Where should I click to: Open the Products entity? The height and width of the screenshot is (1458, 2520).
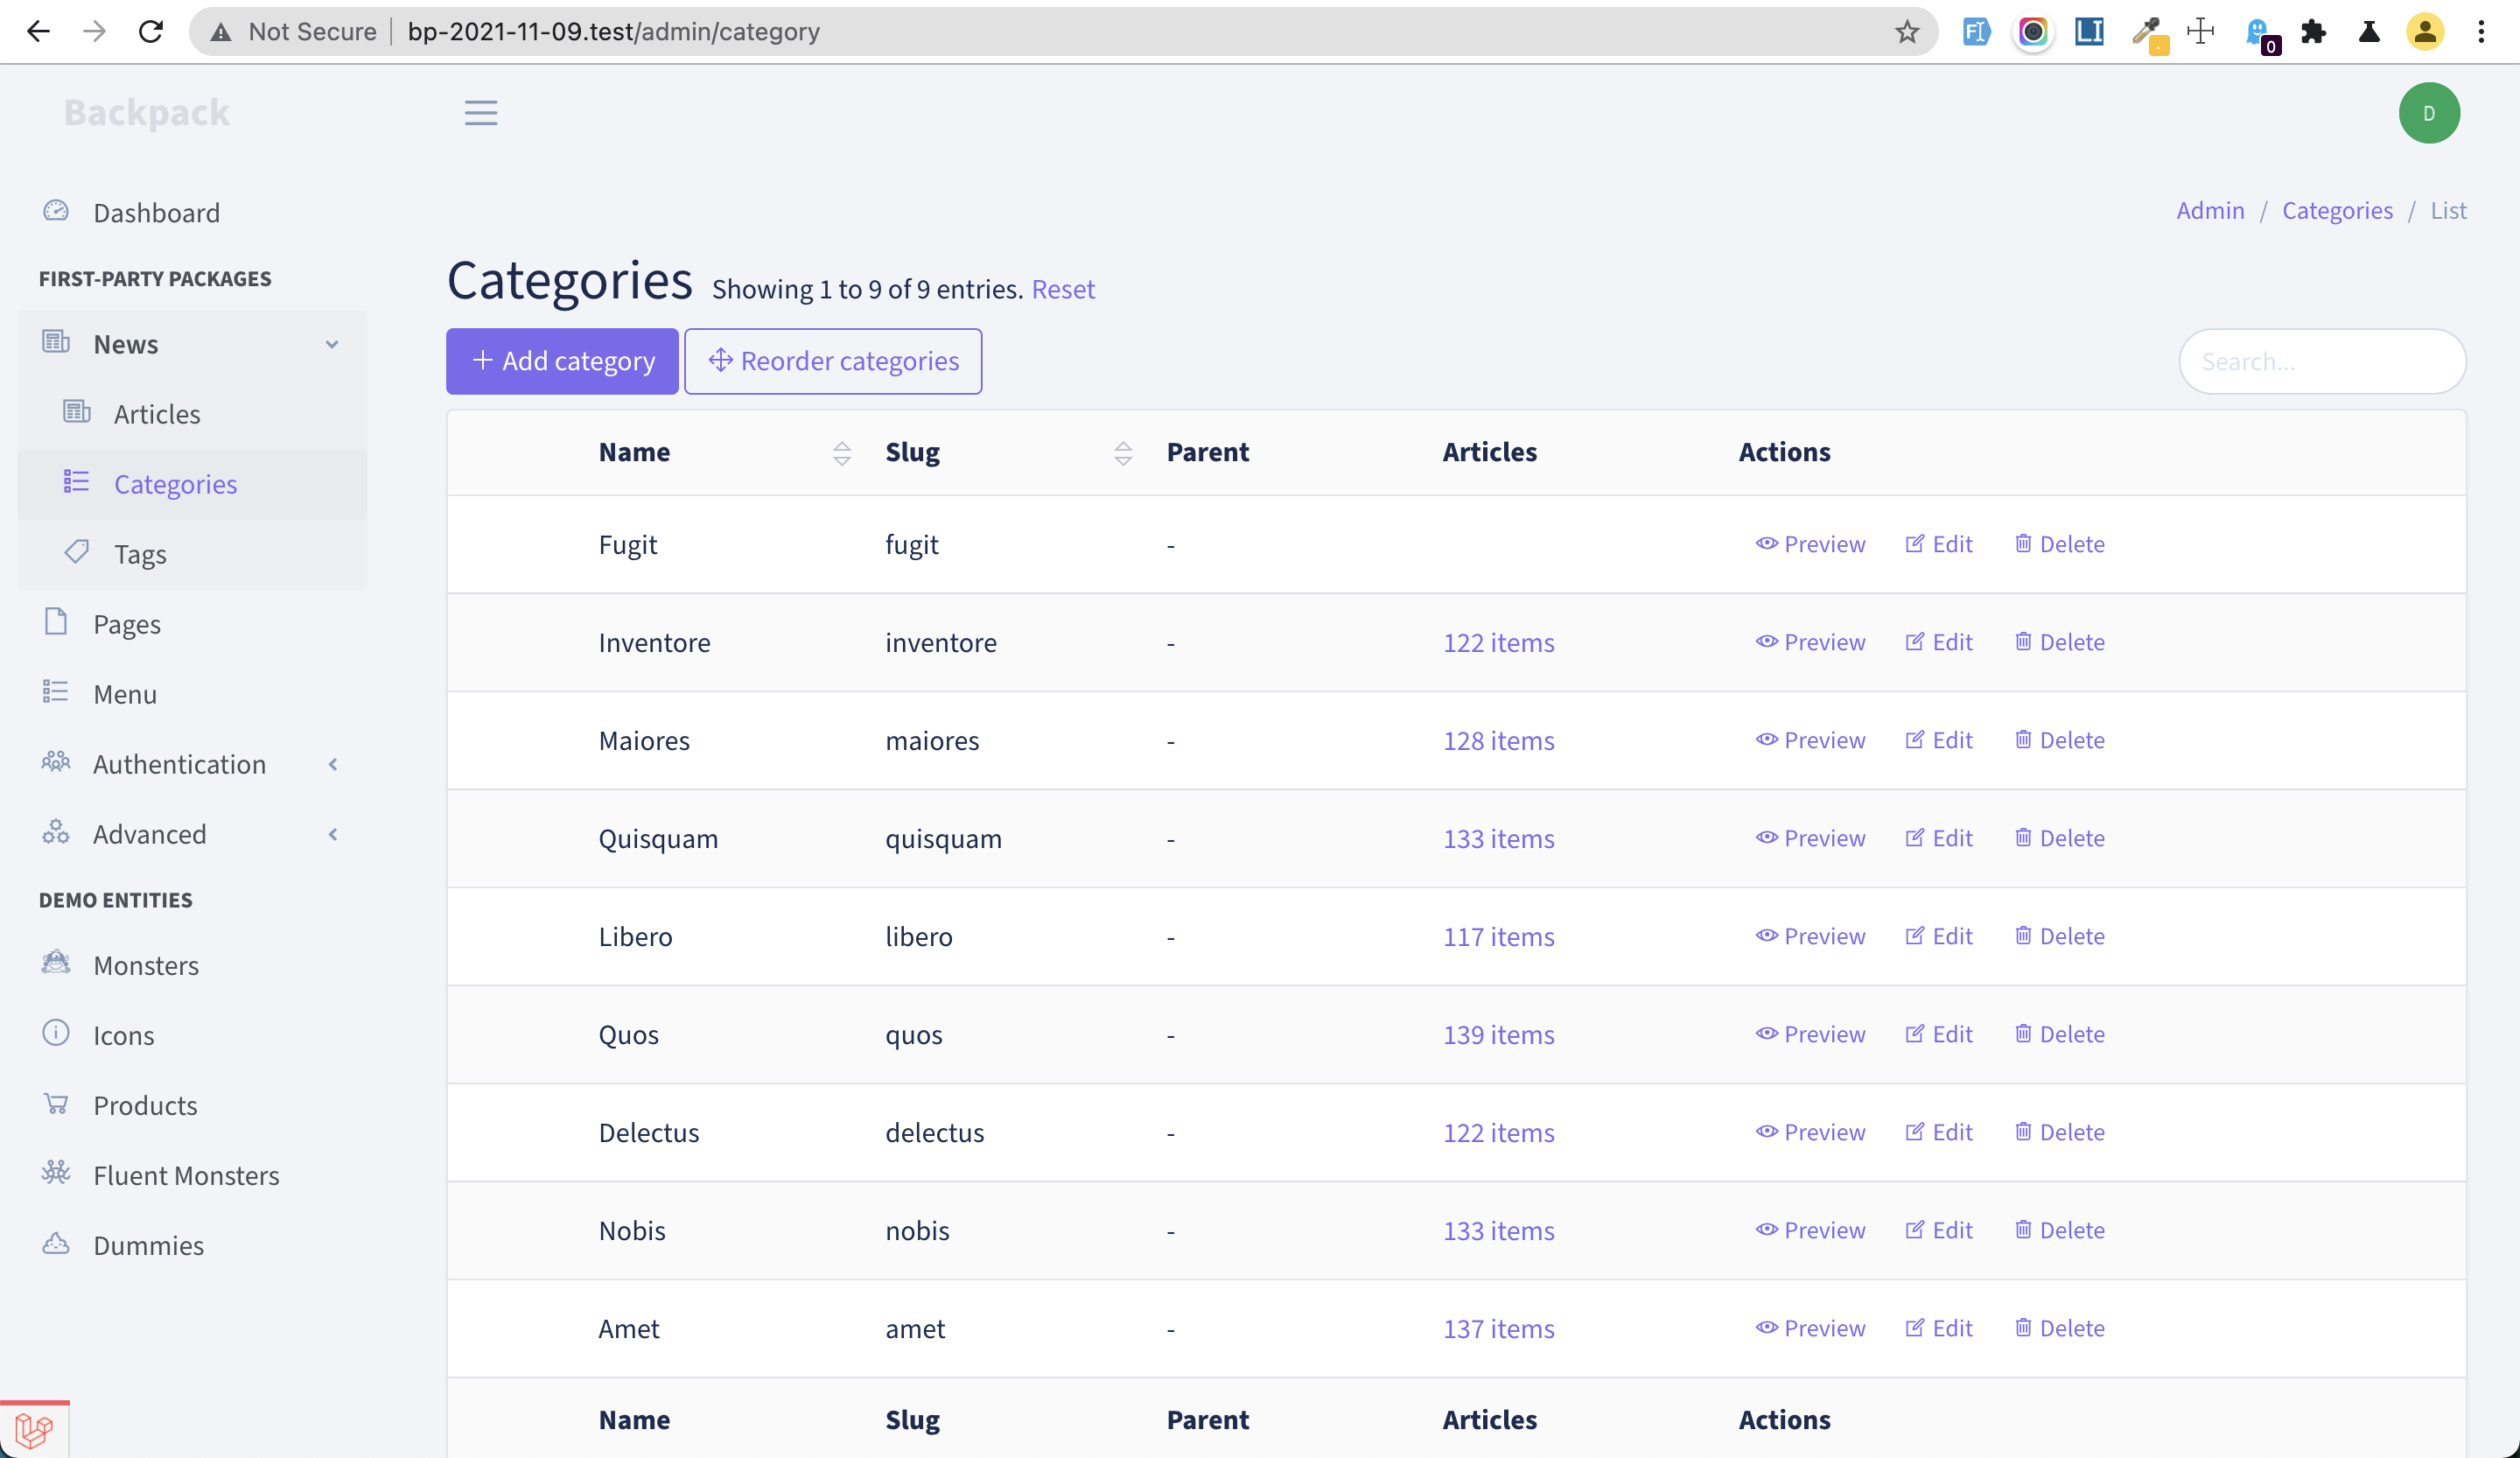pos(145,1105)
